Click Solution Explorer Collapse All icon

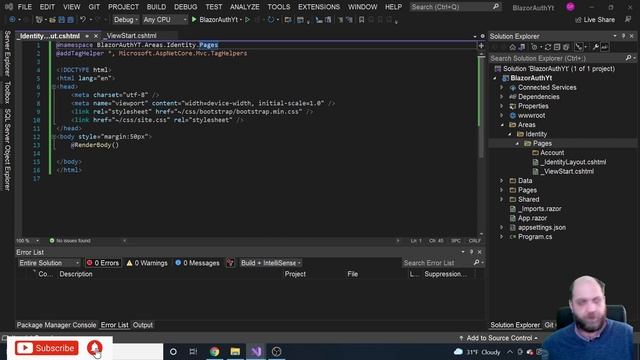coord(557,47)
